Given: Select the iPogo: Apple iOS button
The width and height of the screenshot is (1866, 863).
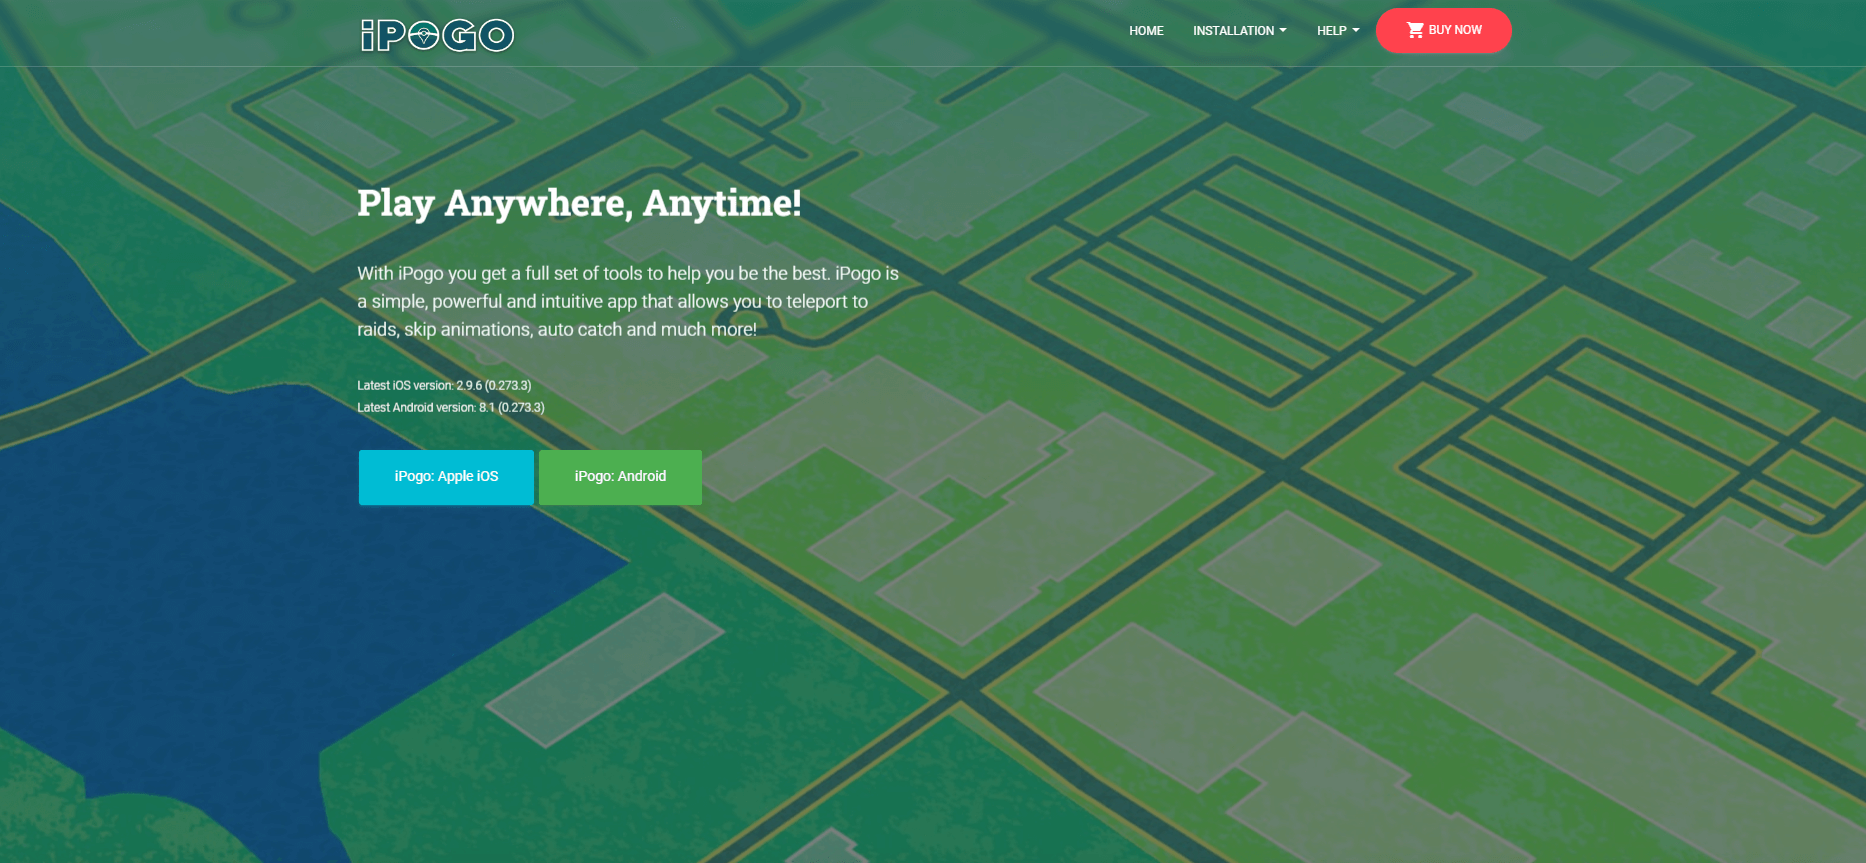Looking at the screenshot, I should point(446,477).
